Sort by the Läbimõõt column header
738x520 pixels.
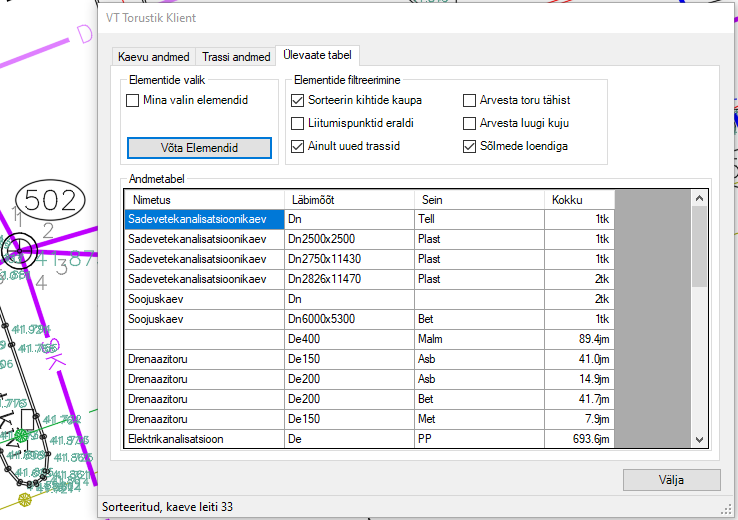349,200
